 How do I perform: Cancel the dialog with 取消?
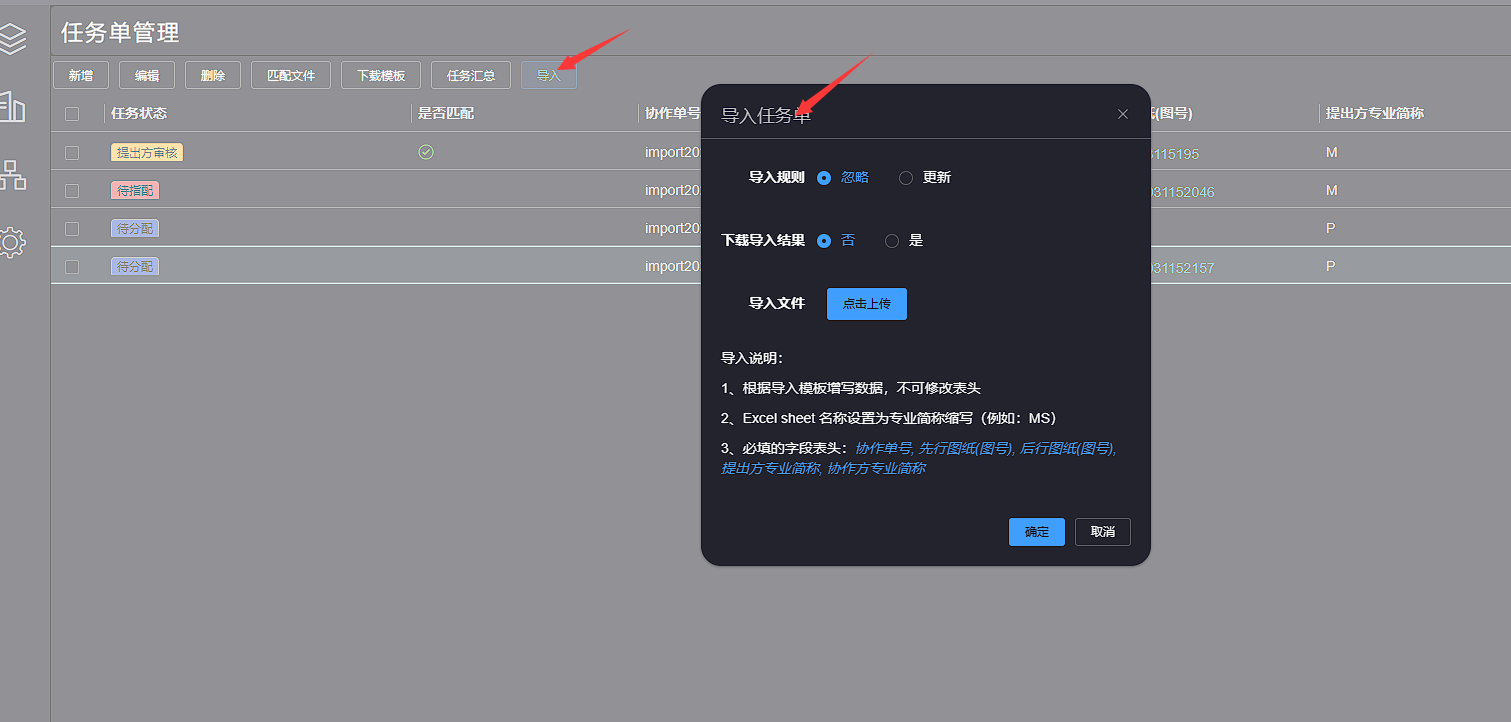[x=1103, y=532]
